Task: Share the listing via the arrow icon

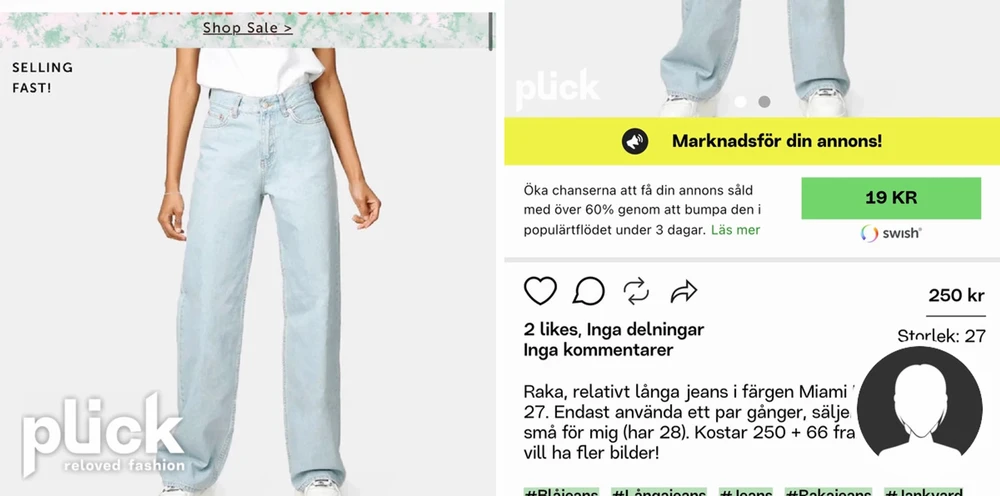Action: click(684, 292)
